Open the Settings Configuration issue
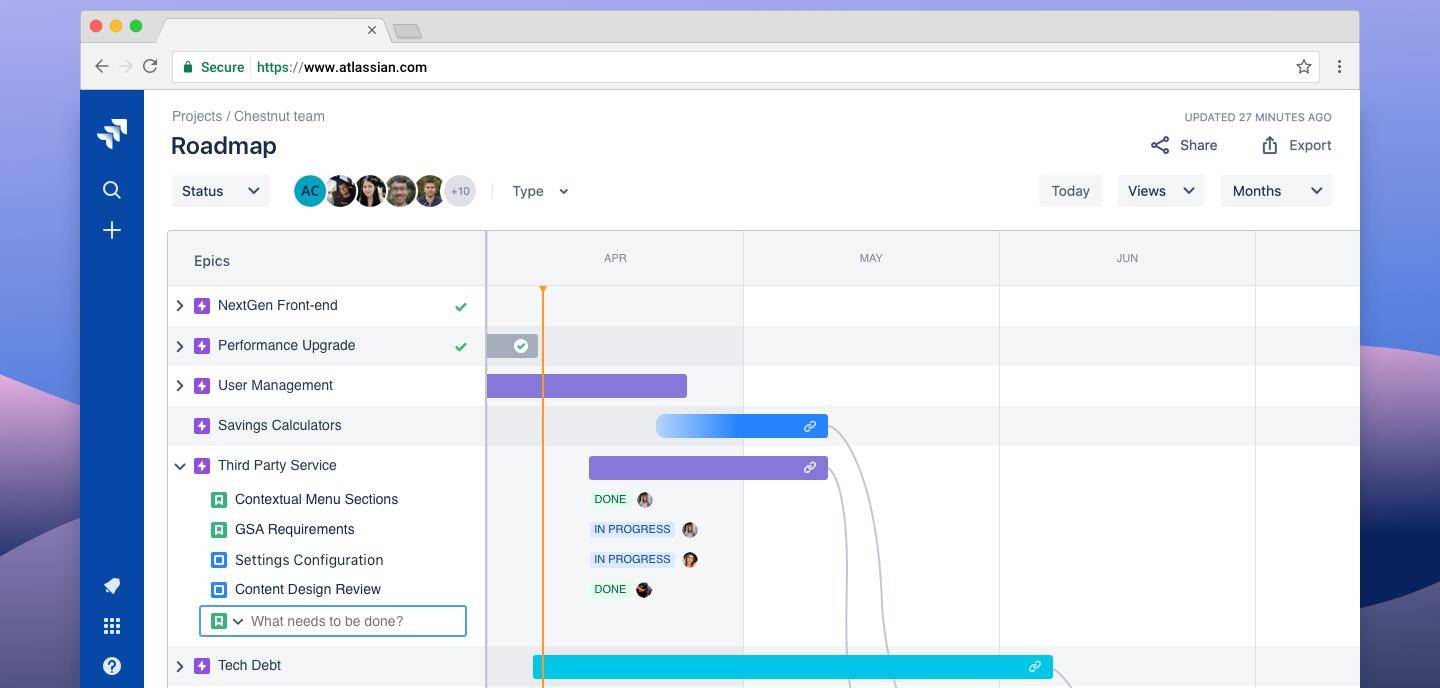The height and width of the screenshot is (688, 1440). [309, 560]
